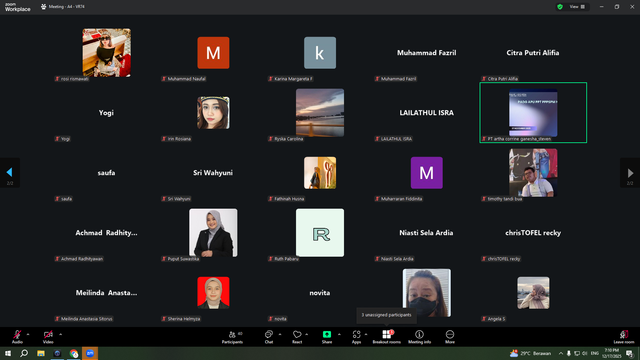Viewport: 640px width, 360px height.
Task: Click the Zoom Workplace logo
Action: 18,7
